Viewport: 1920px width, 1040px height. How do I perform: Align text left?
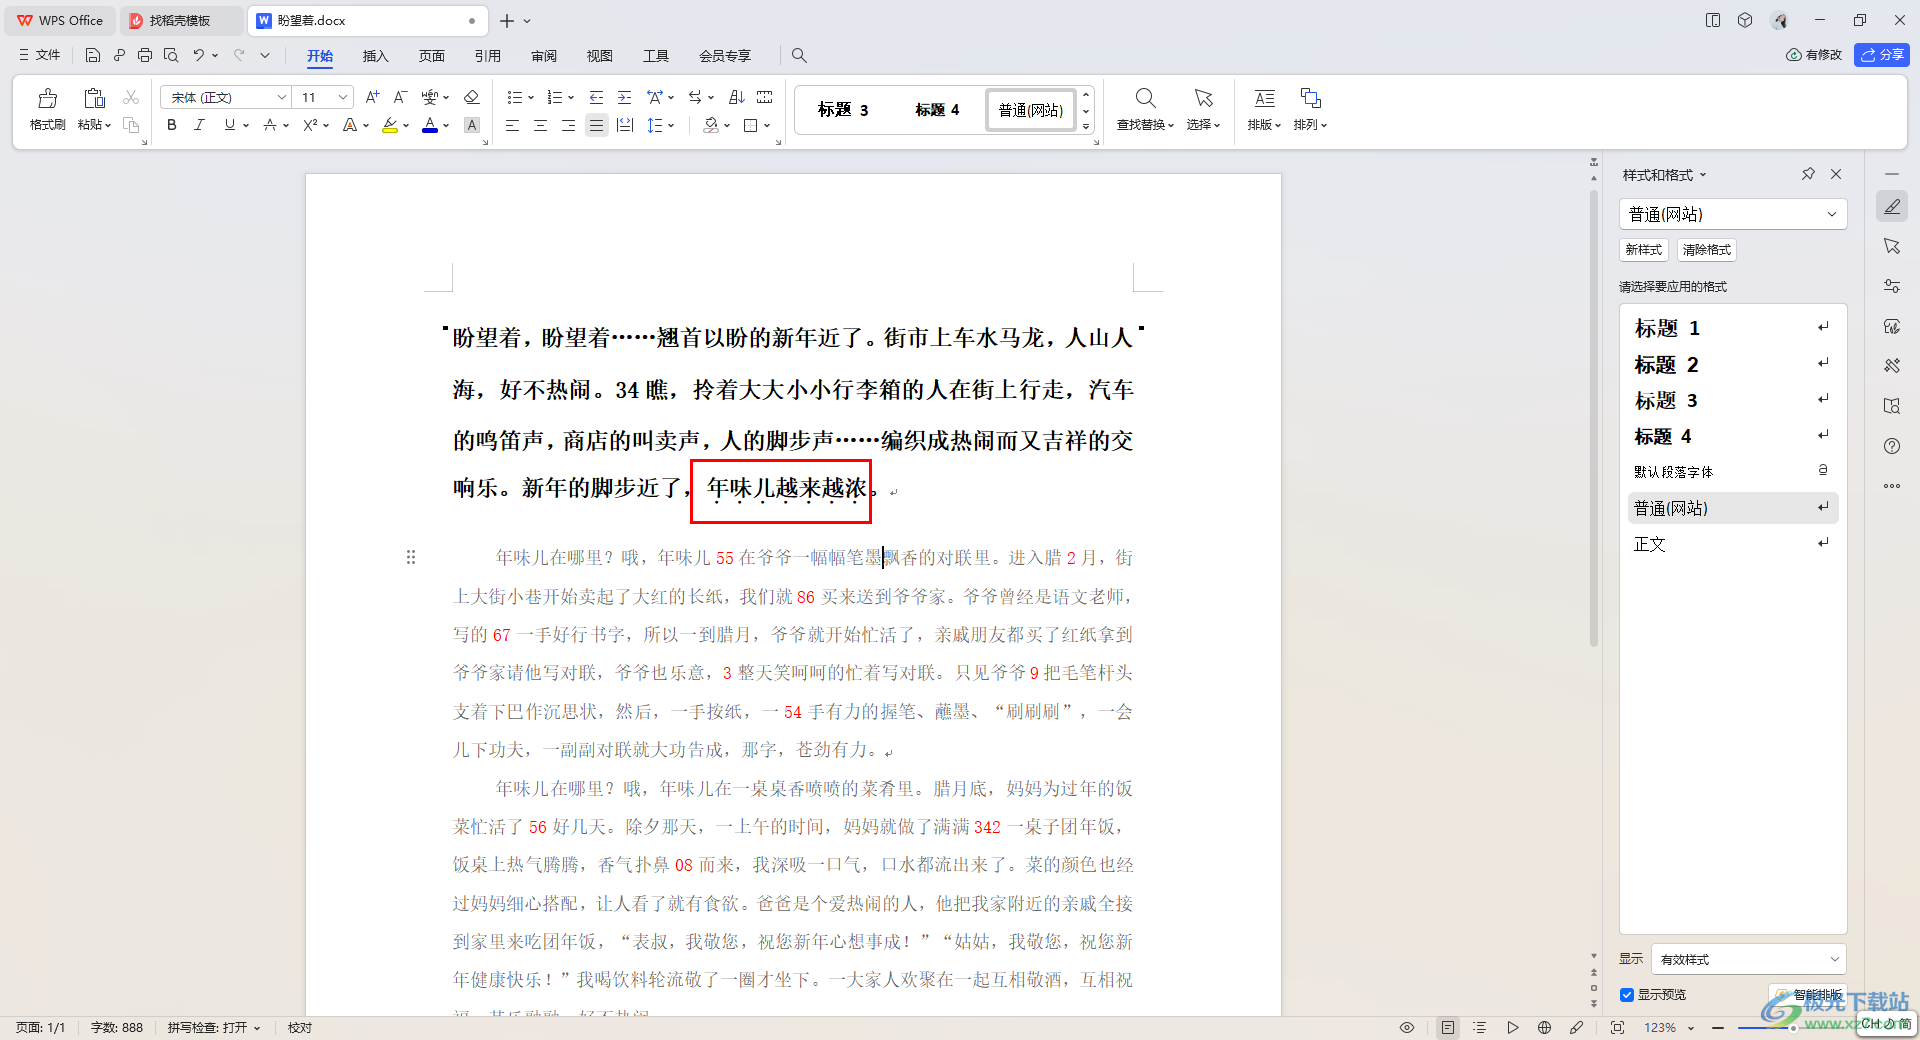coord(512,125)
